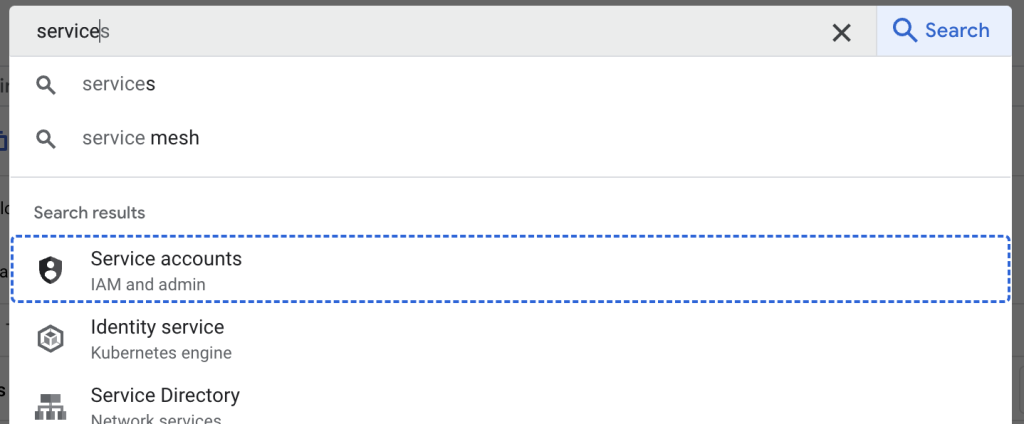This screenshot has width=1024, height=424.
Task: Click the magnifier icon beside the "services" suggestion
Action: point(46,85)
